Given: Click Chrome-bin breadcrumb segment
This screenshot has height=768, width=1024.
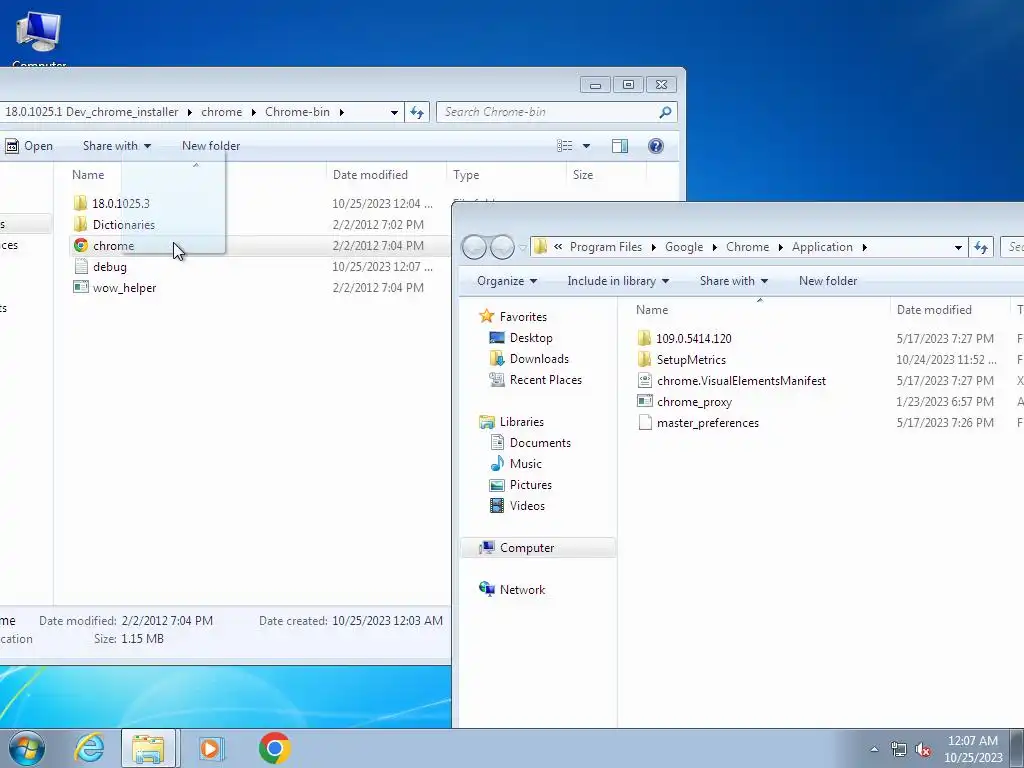Looking at the screenshot, I should 297,112.
